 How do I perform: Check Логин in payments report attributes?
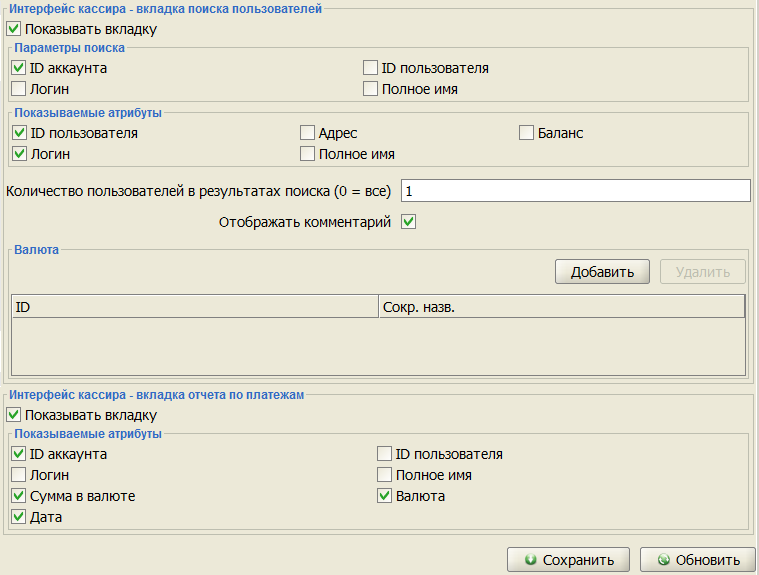19,475
